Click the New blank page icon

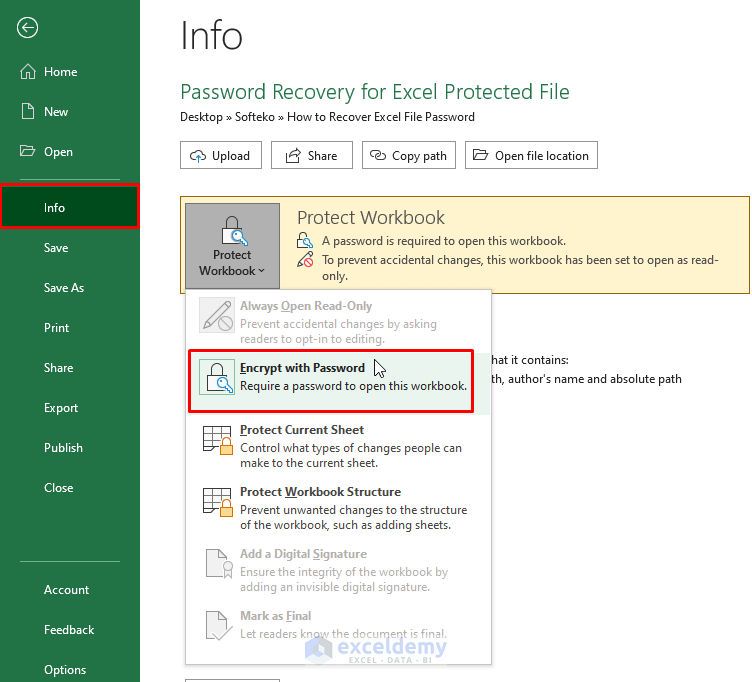[28, 111]
